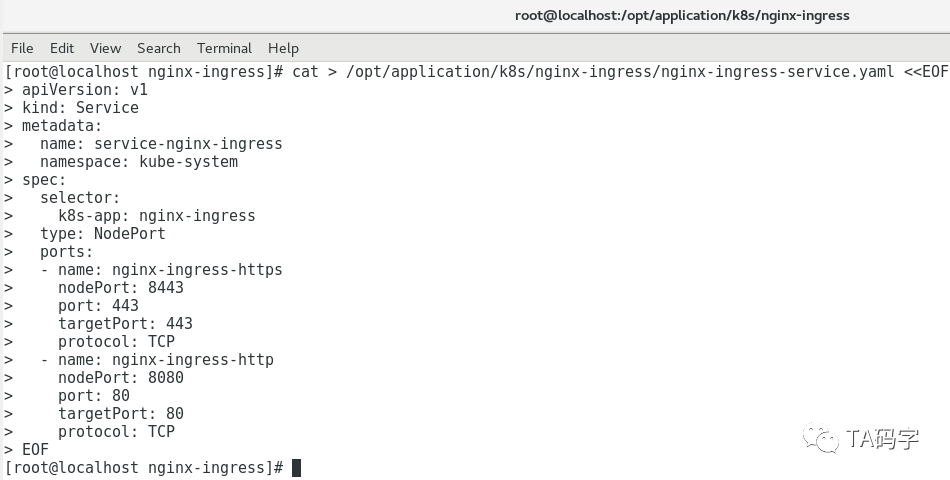Click 'name: service-nginx-ingress' text
The image size is (950, 480).
click(161, 144)
